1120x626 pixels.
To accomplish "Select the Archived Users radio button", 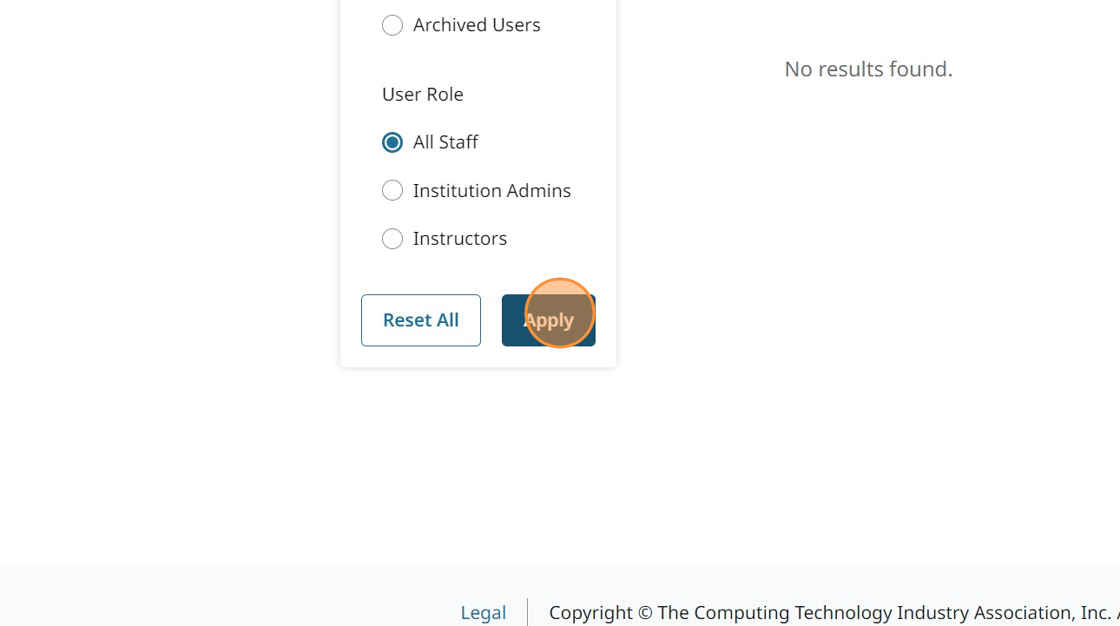I will click(x=392, y=25).
